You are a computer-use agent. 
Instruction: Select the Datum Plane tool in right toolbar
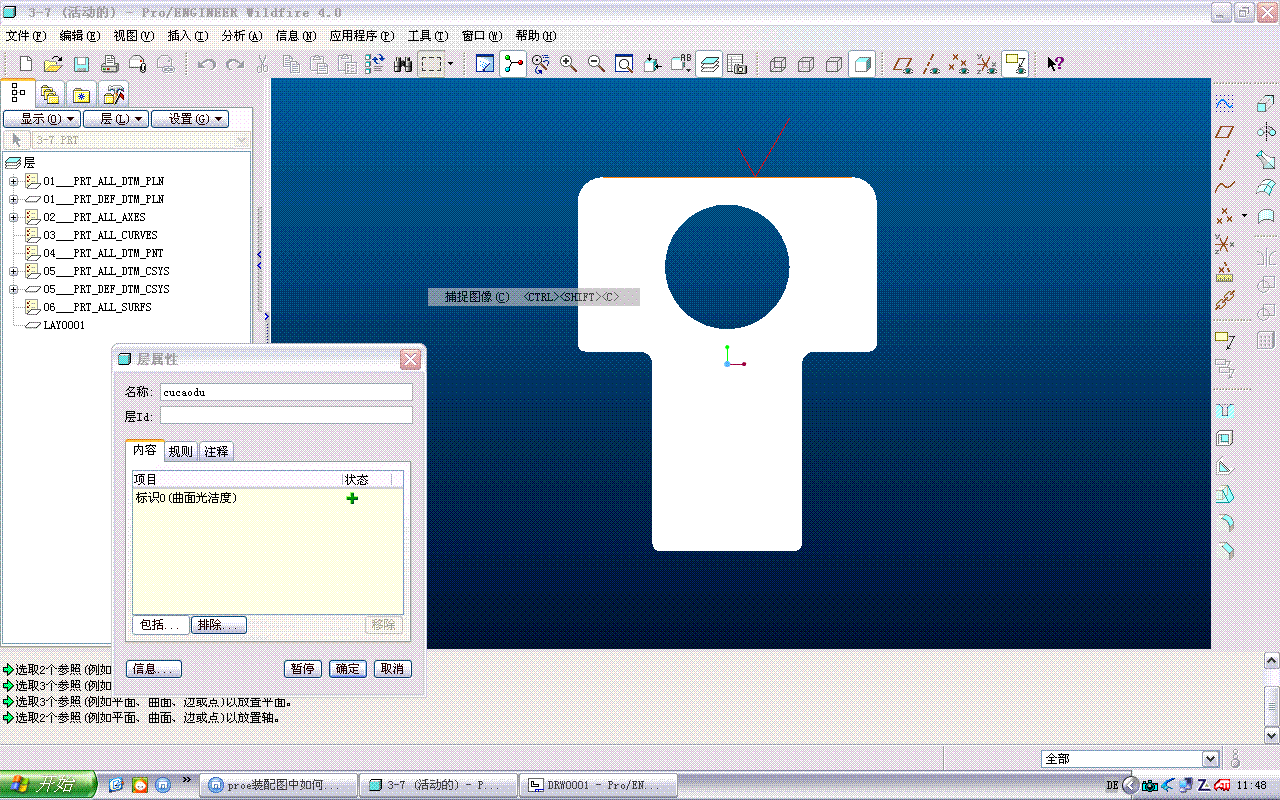pos(1224,132)
